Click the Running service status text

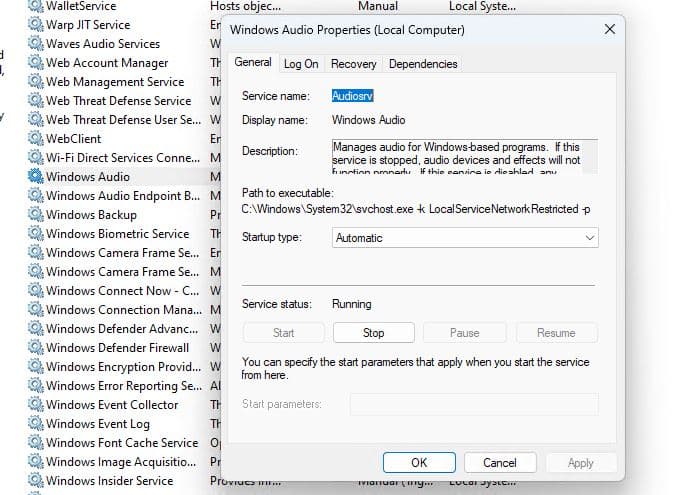coord(352,304)
